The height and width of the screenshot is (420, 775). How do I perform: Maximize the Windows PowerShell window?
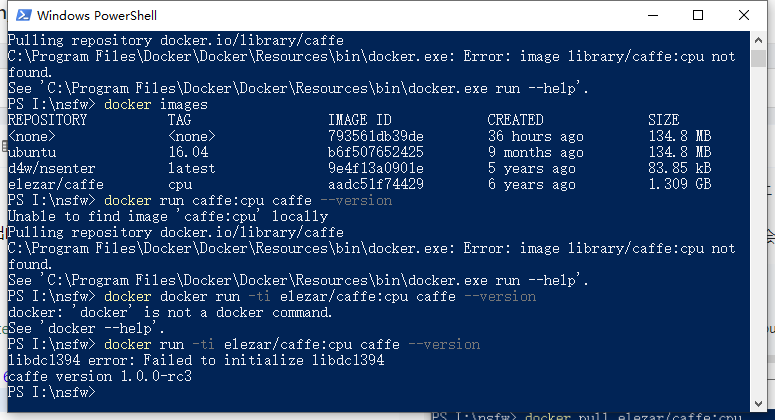pos(698,15)
